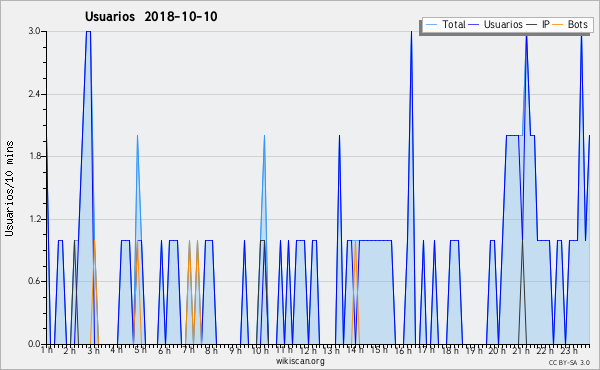The image size is (600, 370).
Task: Click the '3 h' x-axis label
Action: coord(94,350)
